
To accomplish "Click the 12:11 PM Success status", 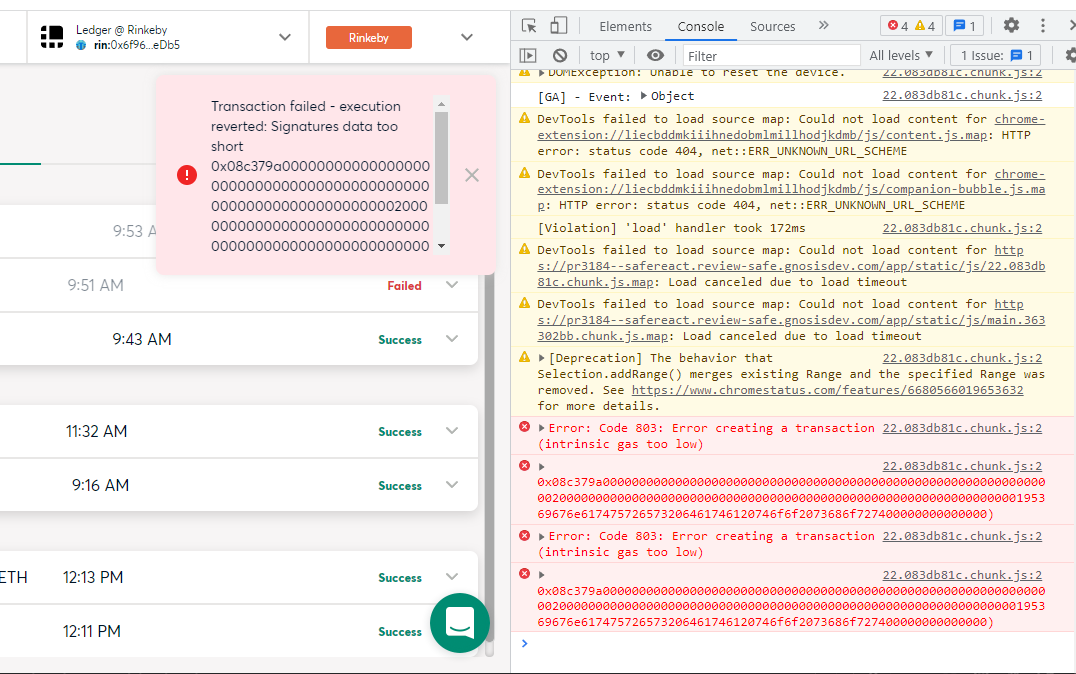I will coord(400,631).
